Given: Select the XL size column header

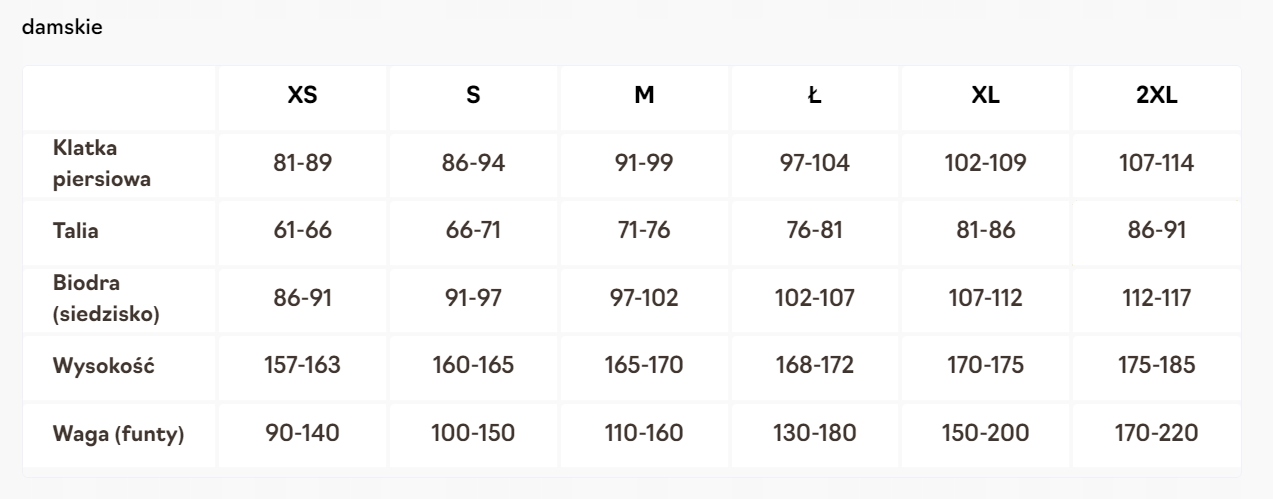Looking at the screenshot, I should (x=985, y=97).
